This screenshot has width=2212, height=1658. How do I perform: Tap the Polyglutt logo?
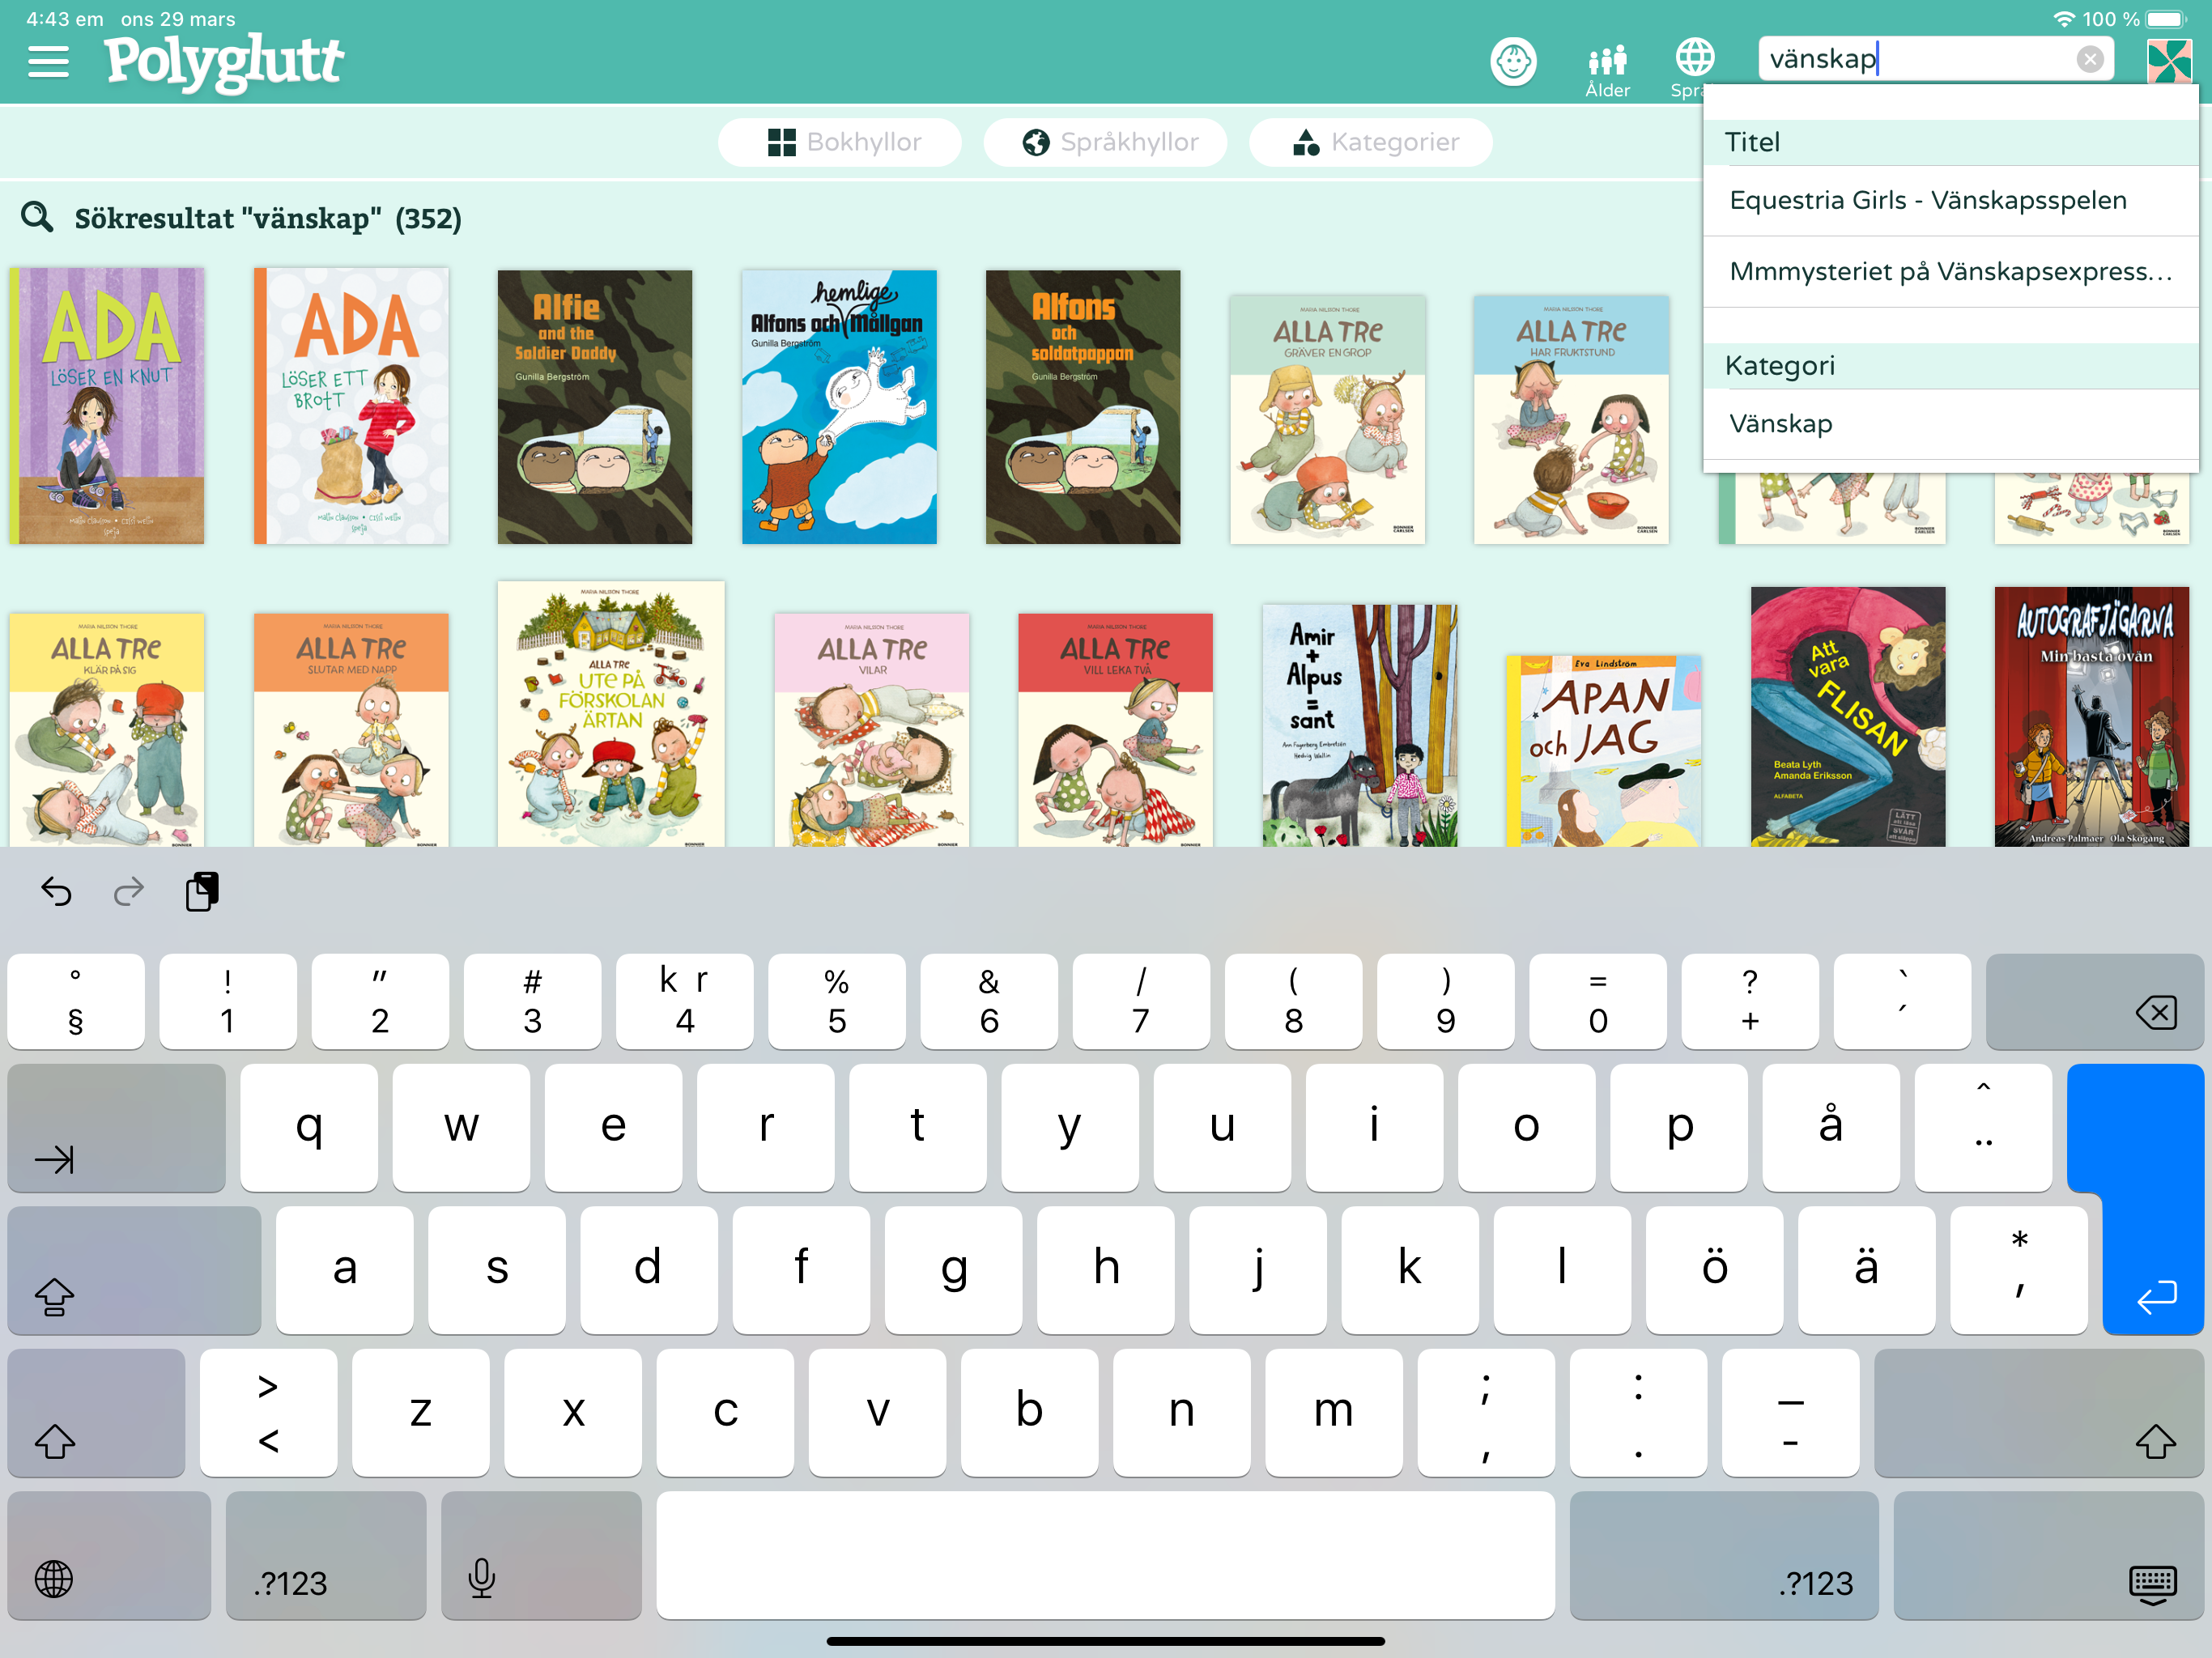click(x=224, y=62)
